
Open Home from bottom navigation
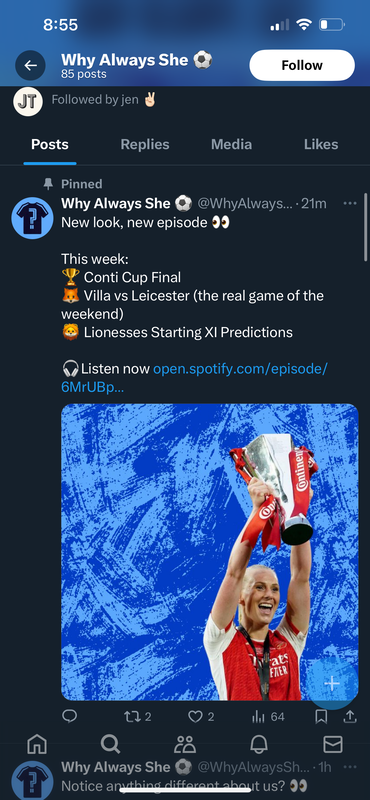click(x=37, y=745)
